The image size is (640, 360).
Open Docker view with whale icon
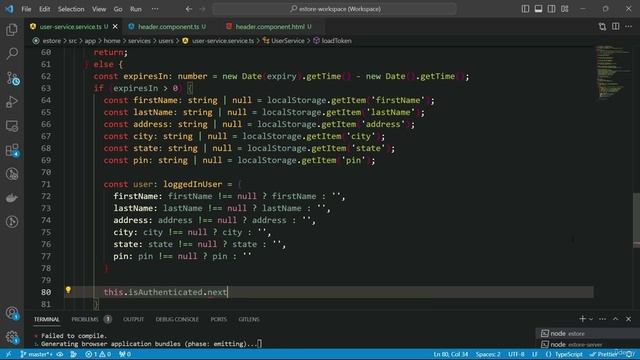pyautogui.click(x=12, y=198)
